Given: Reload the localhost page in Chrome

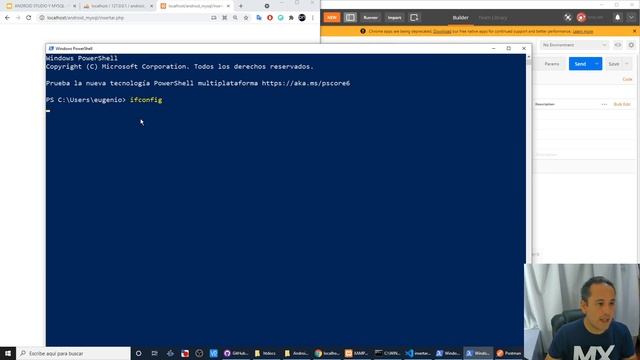Looking at the screenshot, I should pyautogui.click(x=29, y=18).
